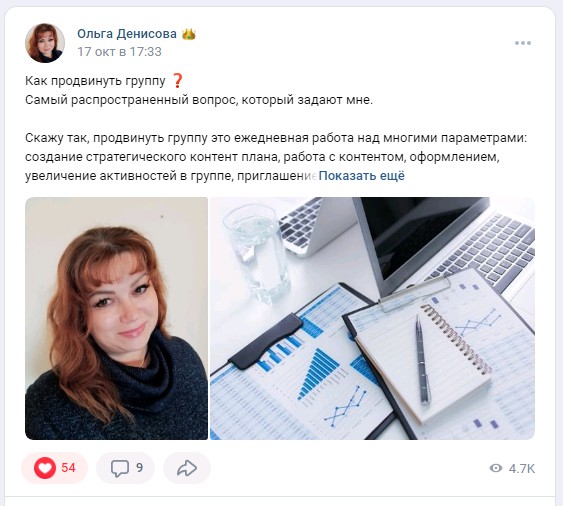The height and width of the screenshot is (506, 563).
Task: Click the 4.7K views count
Action: pos(522,469)
